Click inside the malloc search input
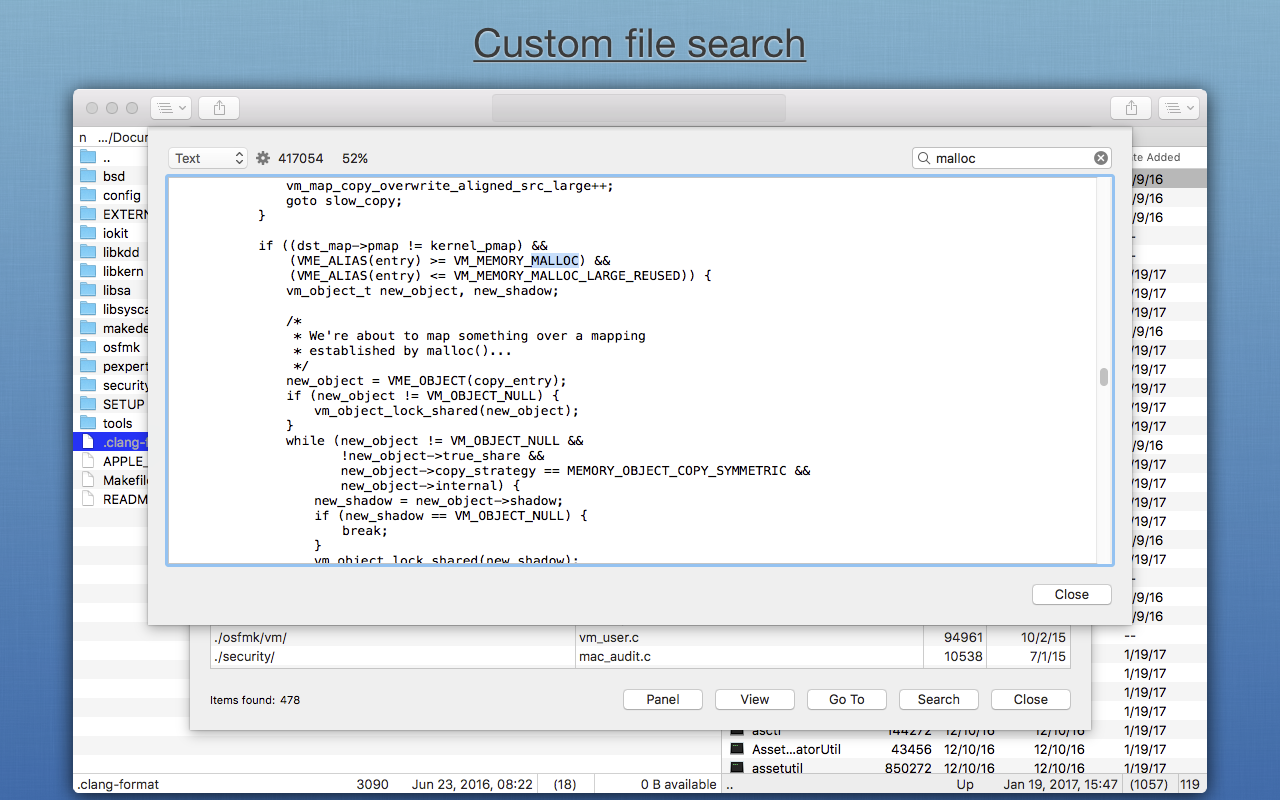 pyautogui.click(x=1010, y=158)
